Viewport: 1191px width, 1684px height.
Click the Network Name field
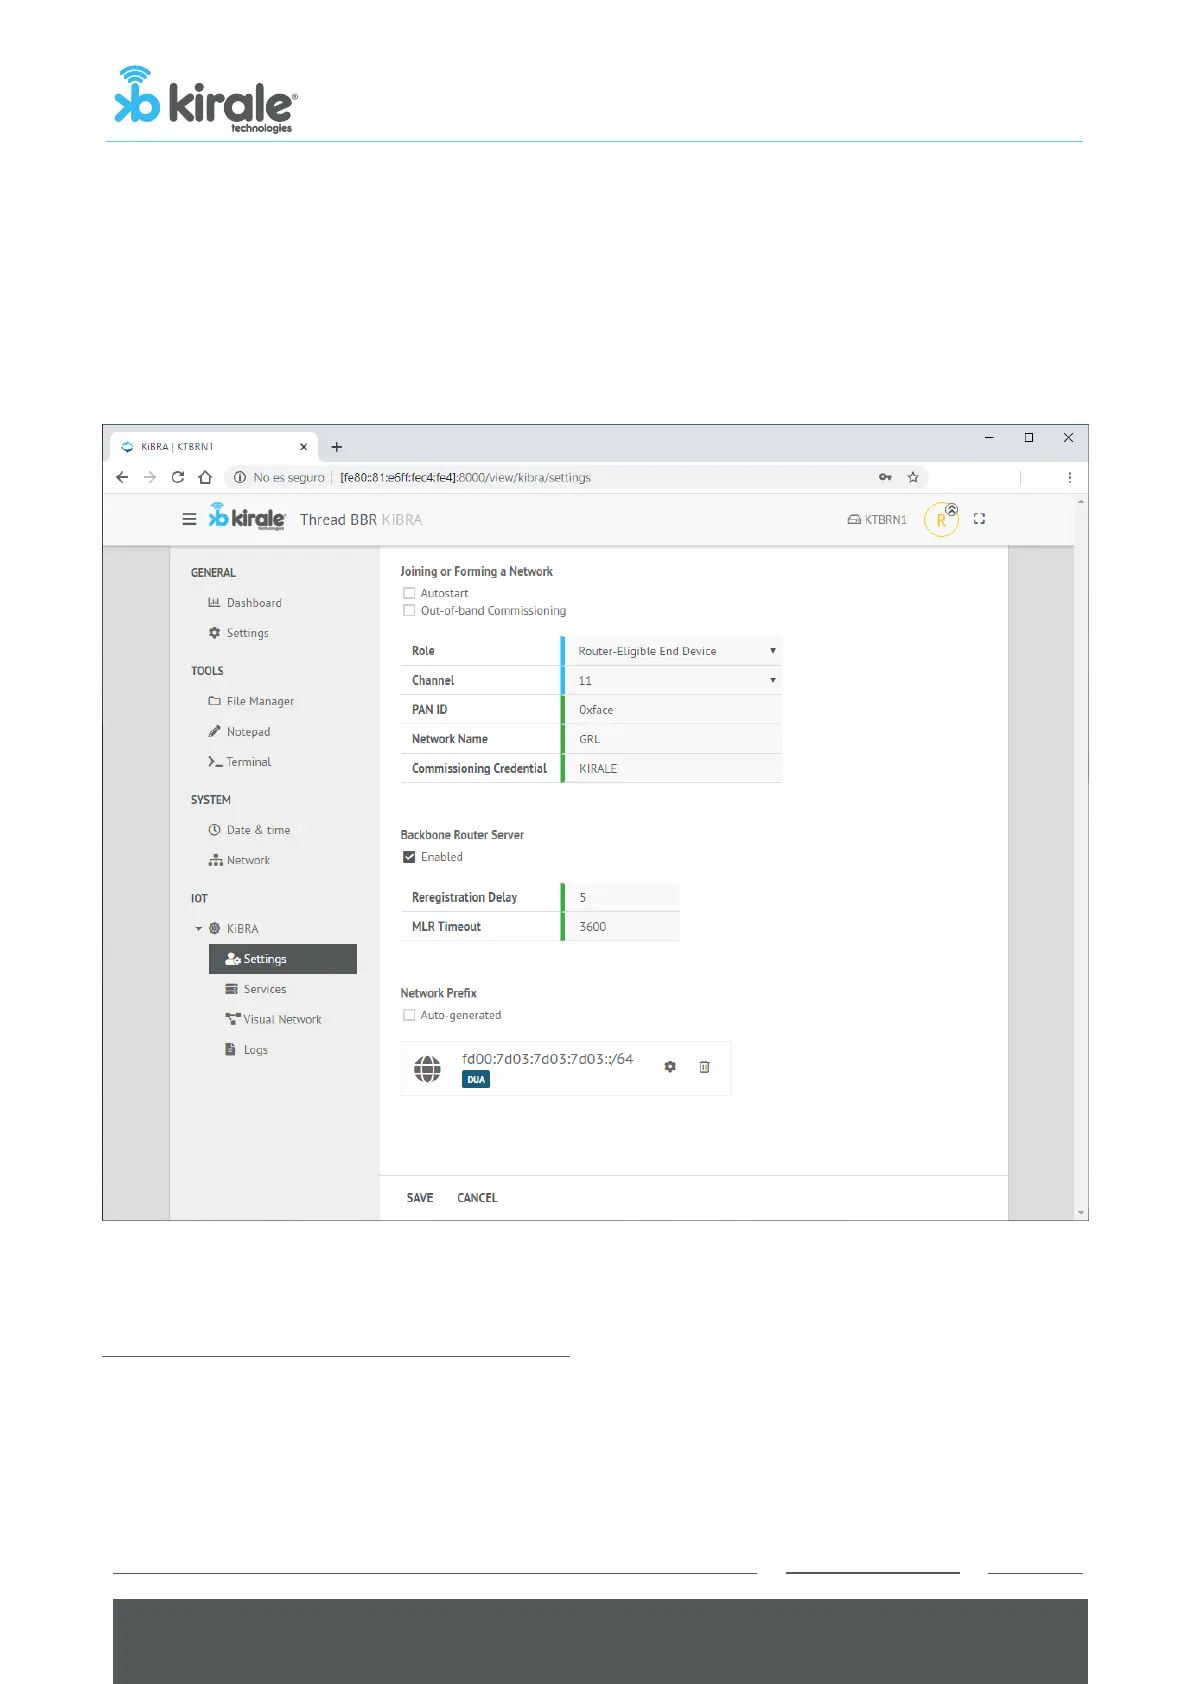[672, 739]
